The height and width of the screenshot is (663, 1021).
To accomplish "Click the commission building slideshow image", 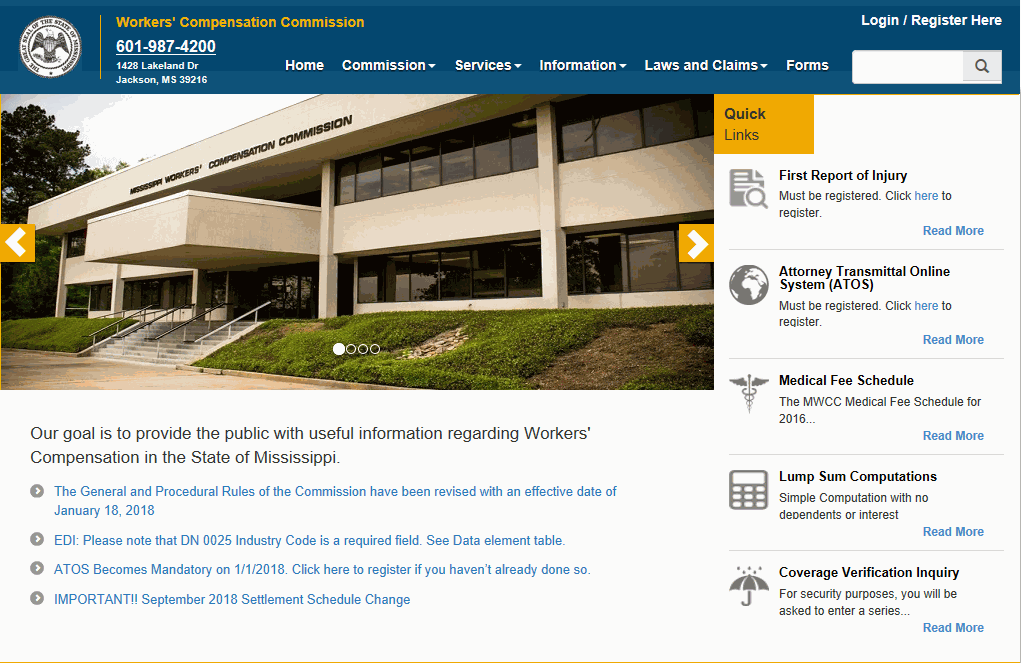I will coord(357,242).
